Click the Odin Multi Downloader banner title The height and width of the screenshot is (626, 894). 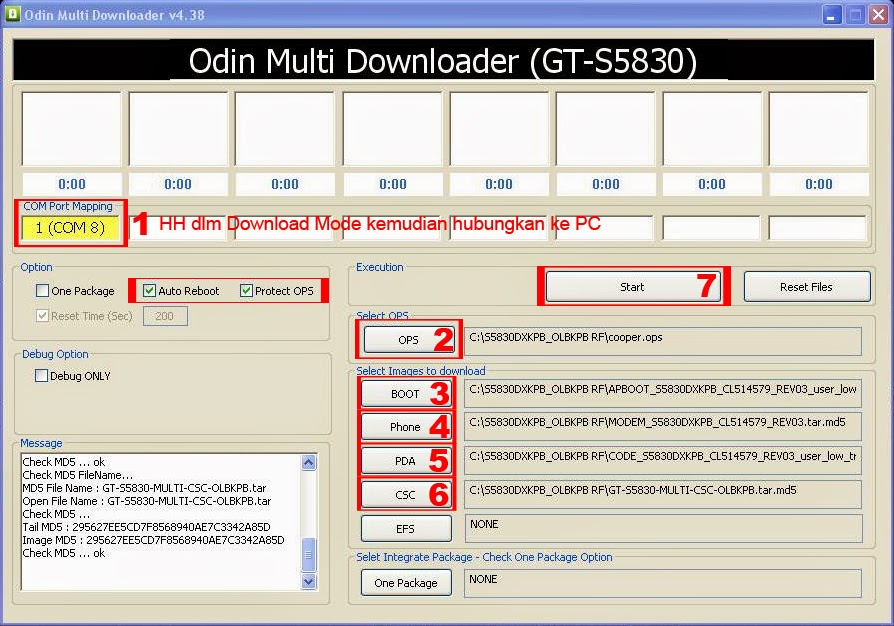[443, 60]
